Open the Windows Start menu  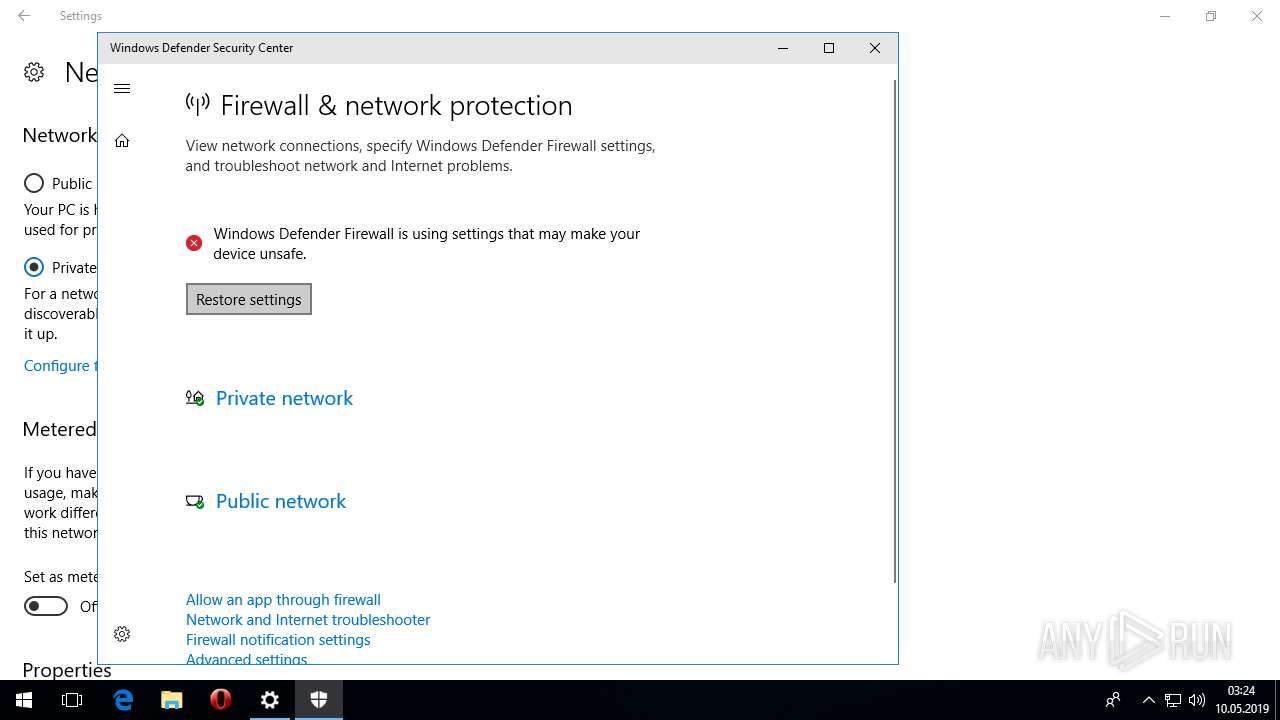[x=24, y=700]
